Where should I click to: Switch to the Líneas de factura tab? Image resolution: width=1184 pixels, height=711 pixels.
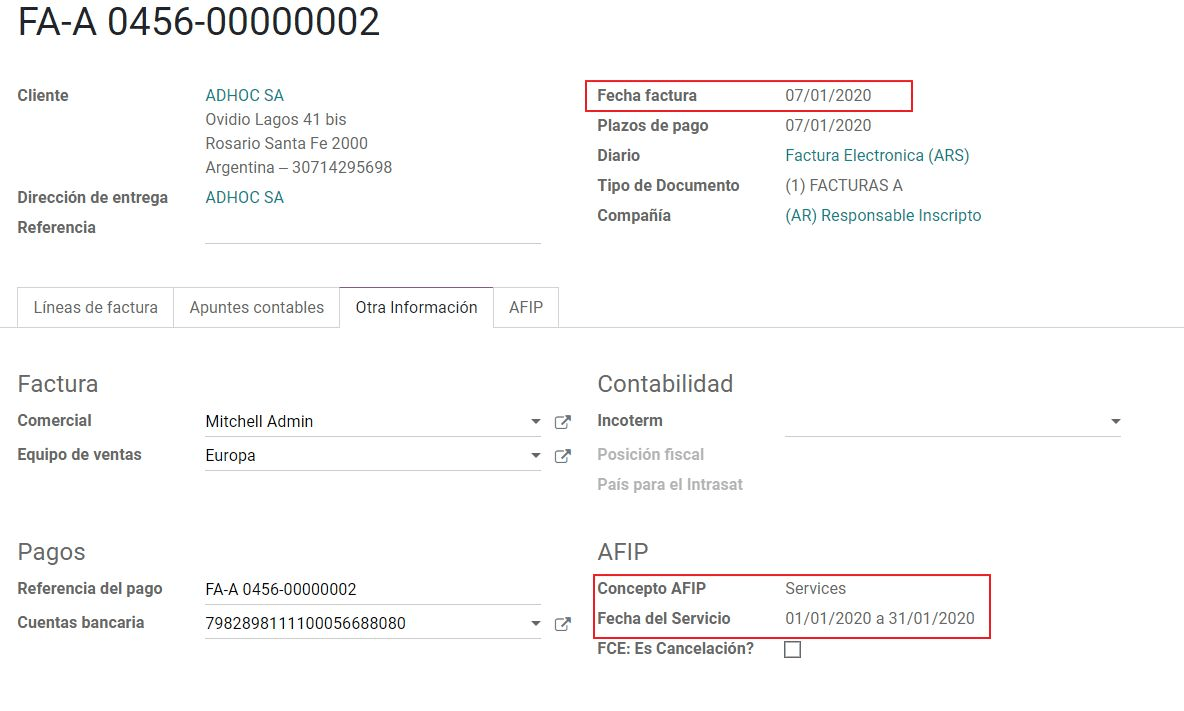[96, 308]
